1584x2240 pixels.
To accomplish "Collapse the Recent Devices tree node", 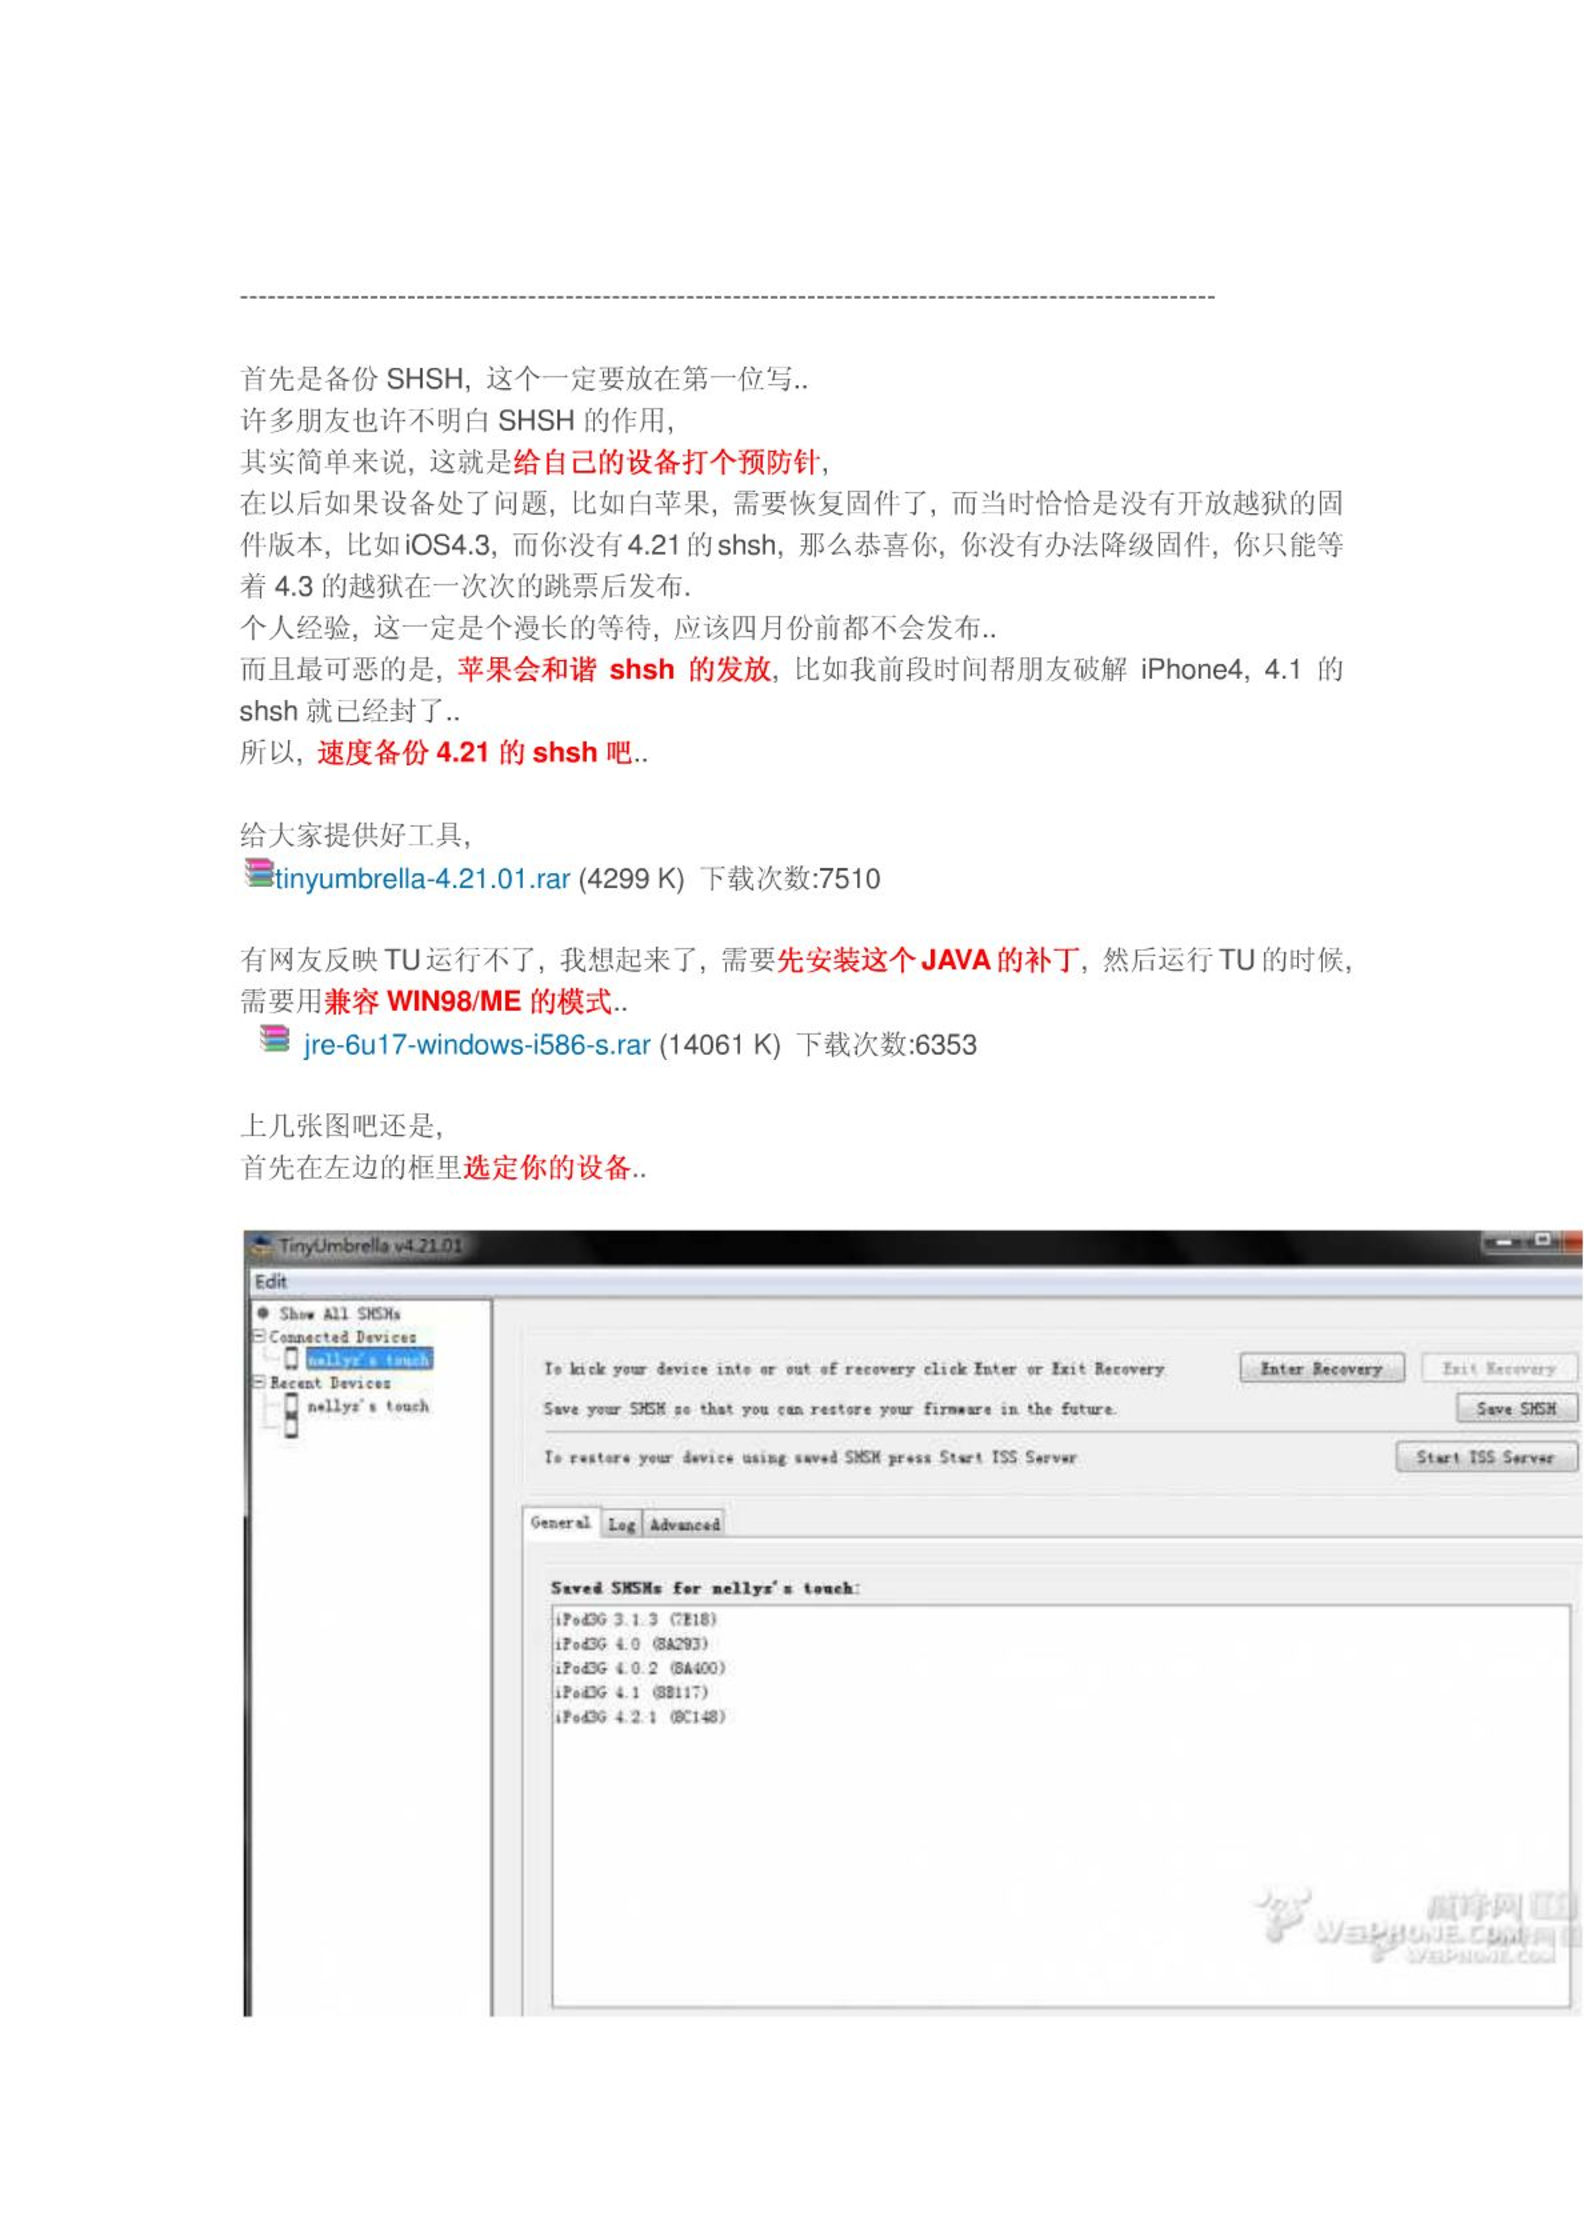I will click(258, 1382).
